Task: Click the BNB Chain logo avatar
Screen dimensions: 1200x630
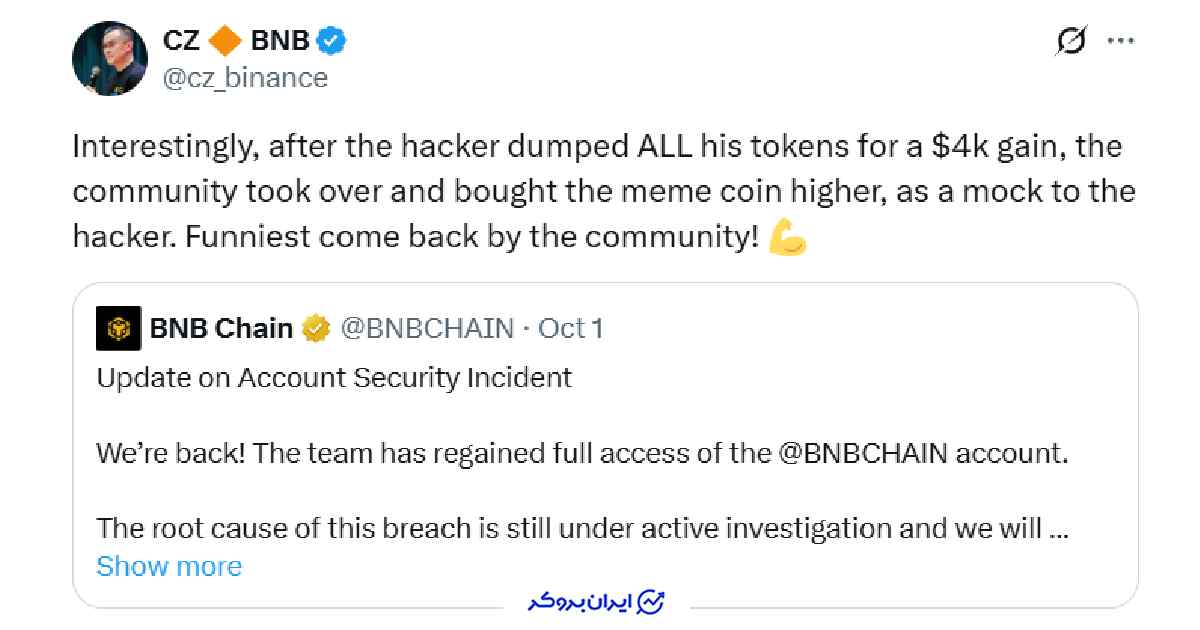Action: pos(118,328)
